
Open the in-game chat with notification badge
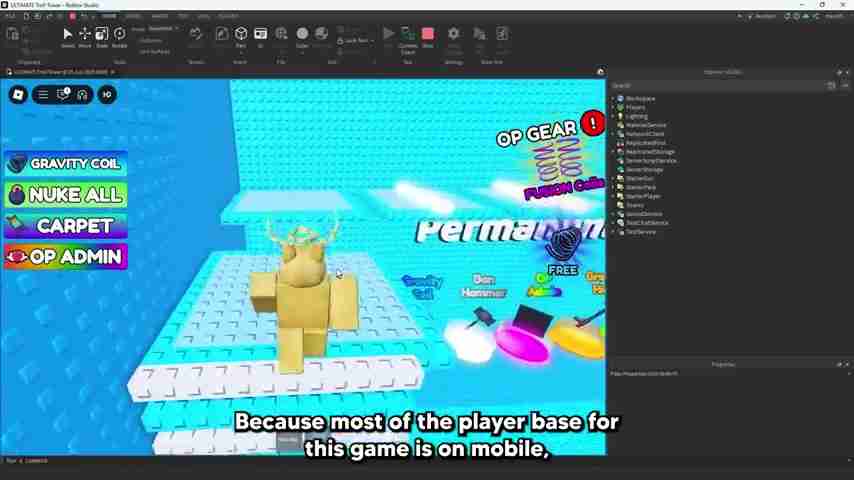coord(63,94)
